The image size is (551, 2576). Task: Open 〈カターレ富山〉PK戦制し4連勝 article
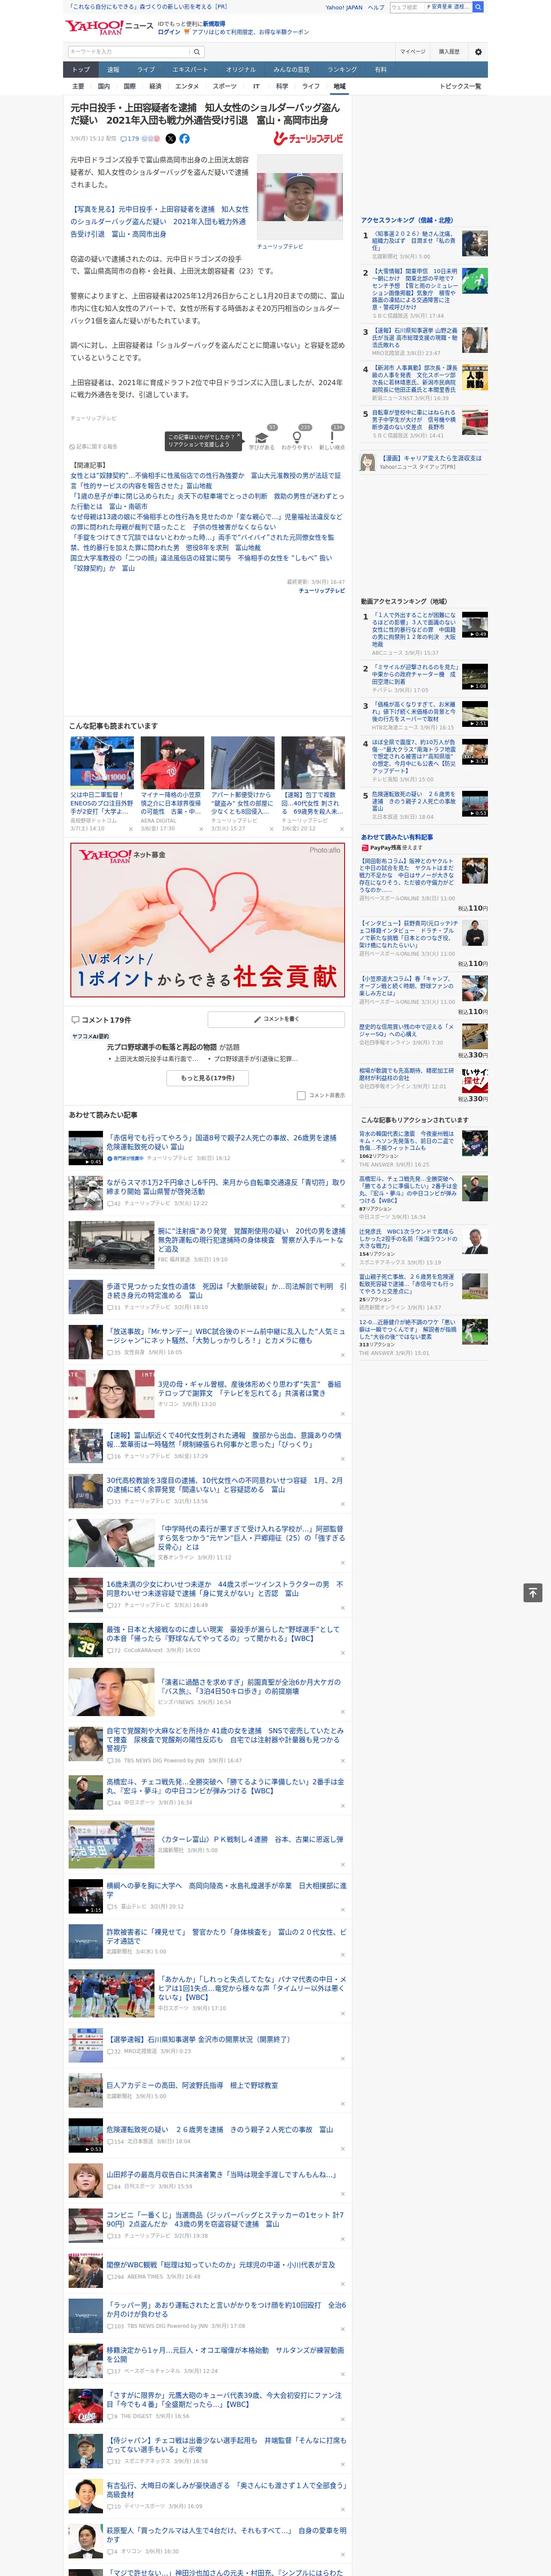coord(252,1839)
